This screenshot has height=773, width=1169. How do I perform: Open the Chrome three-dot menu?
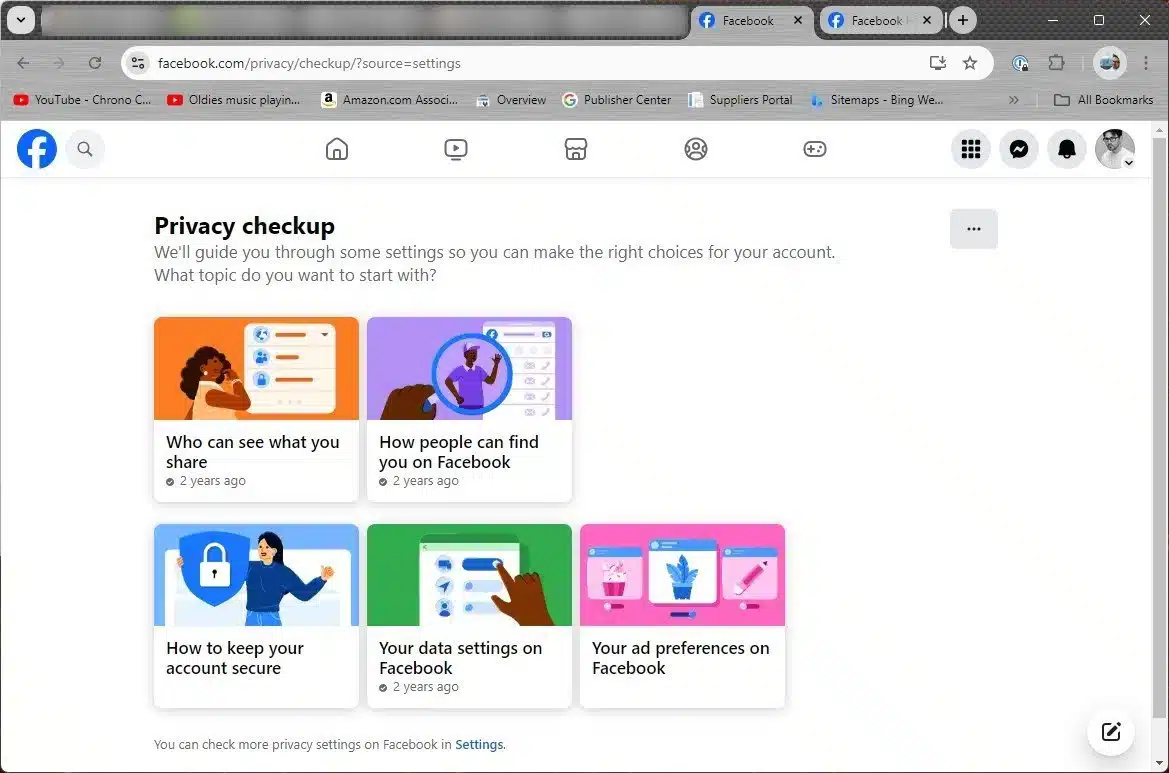point(1146,63)
